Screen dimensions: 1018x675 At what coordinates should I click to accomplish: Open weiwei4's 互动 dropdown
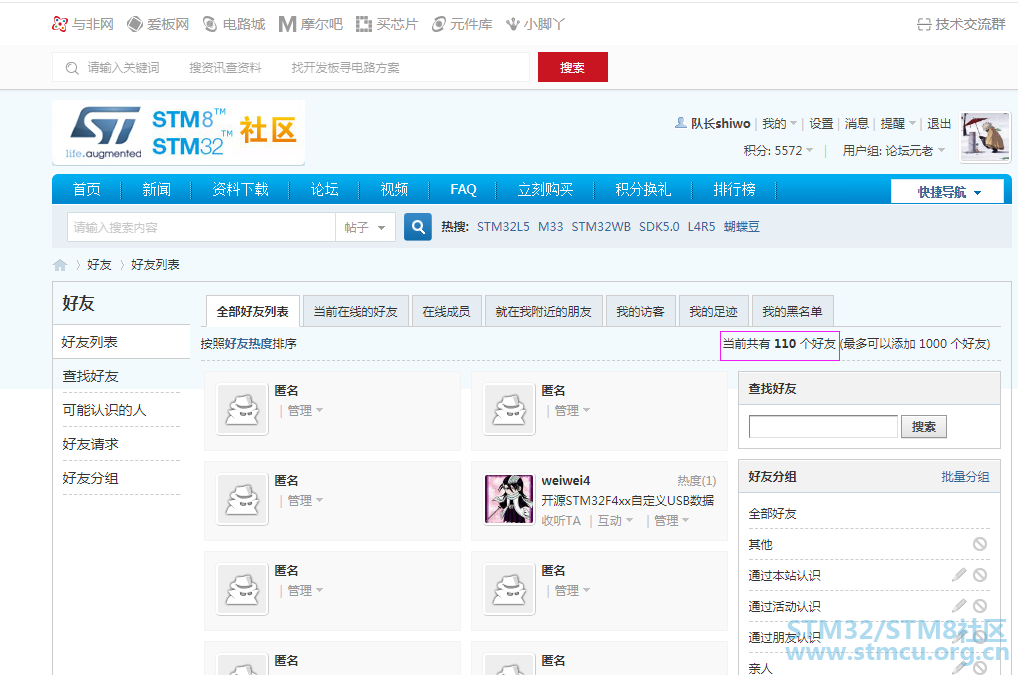tap(614, 521)
